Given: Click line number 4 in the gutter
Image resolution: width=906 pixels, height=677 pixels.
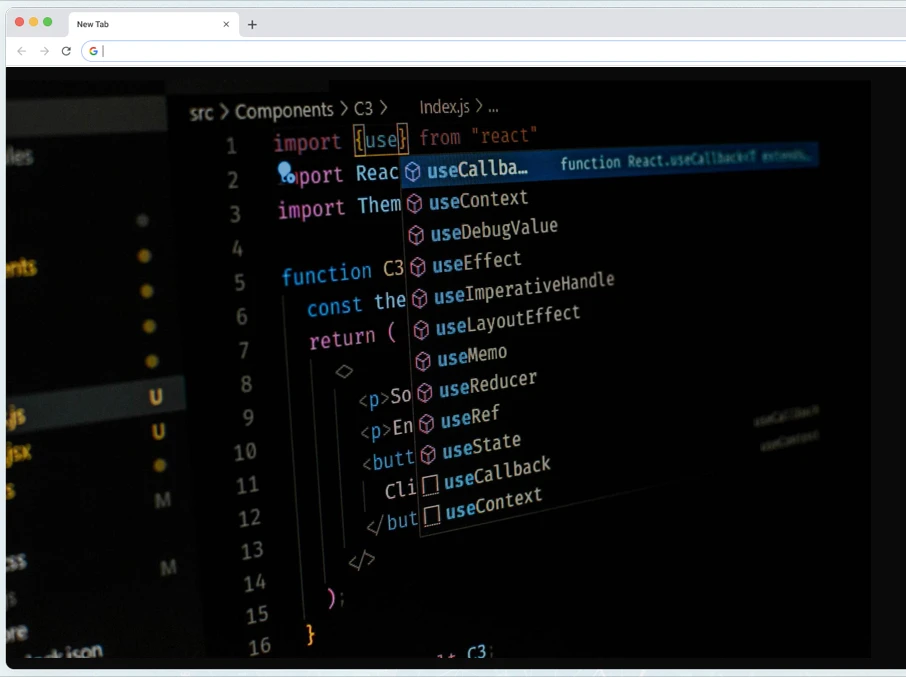Looking at the screenshot, I should point(237,248).
